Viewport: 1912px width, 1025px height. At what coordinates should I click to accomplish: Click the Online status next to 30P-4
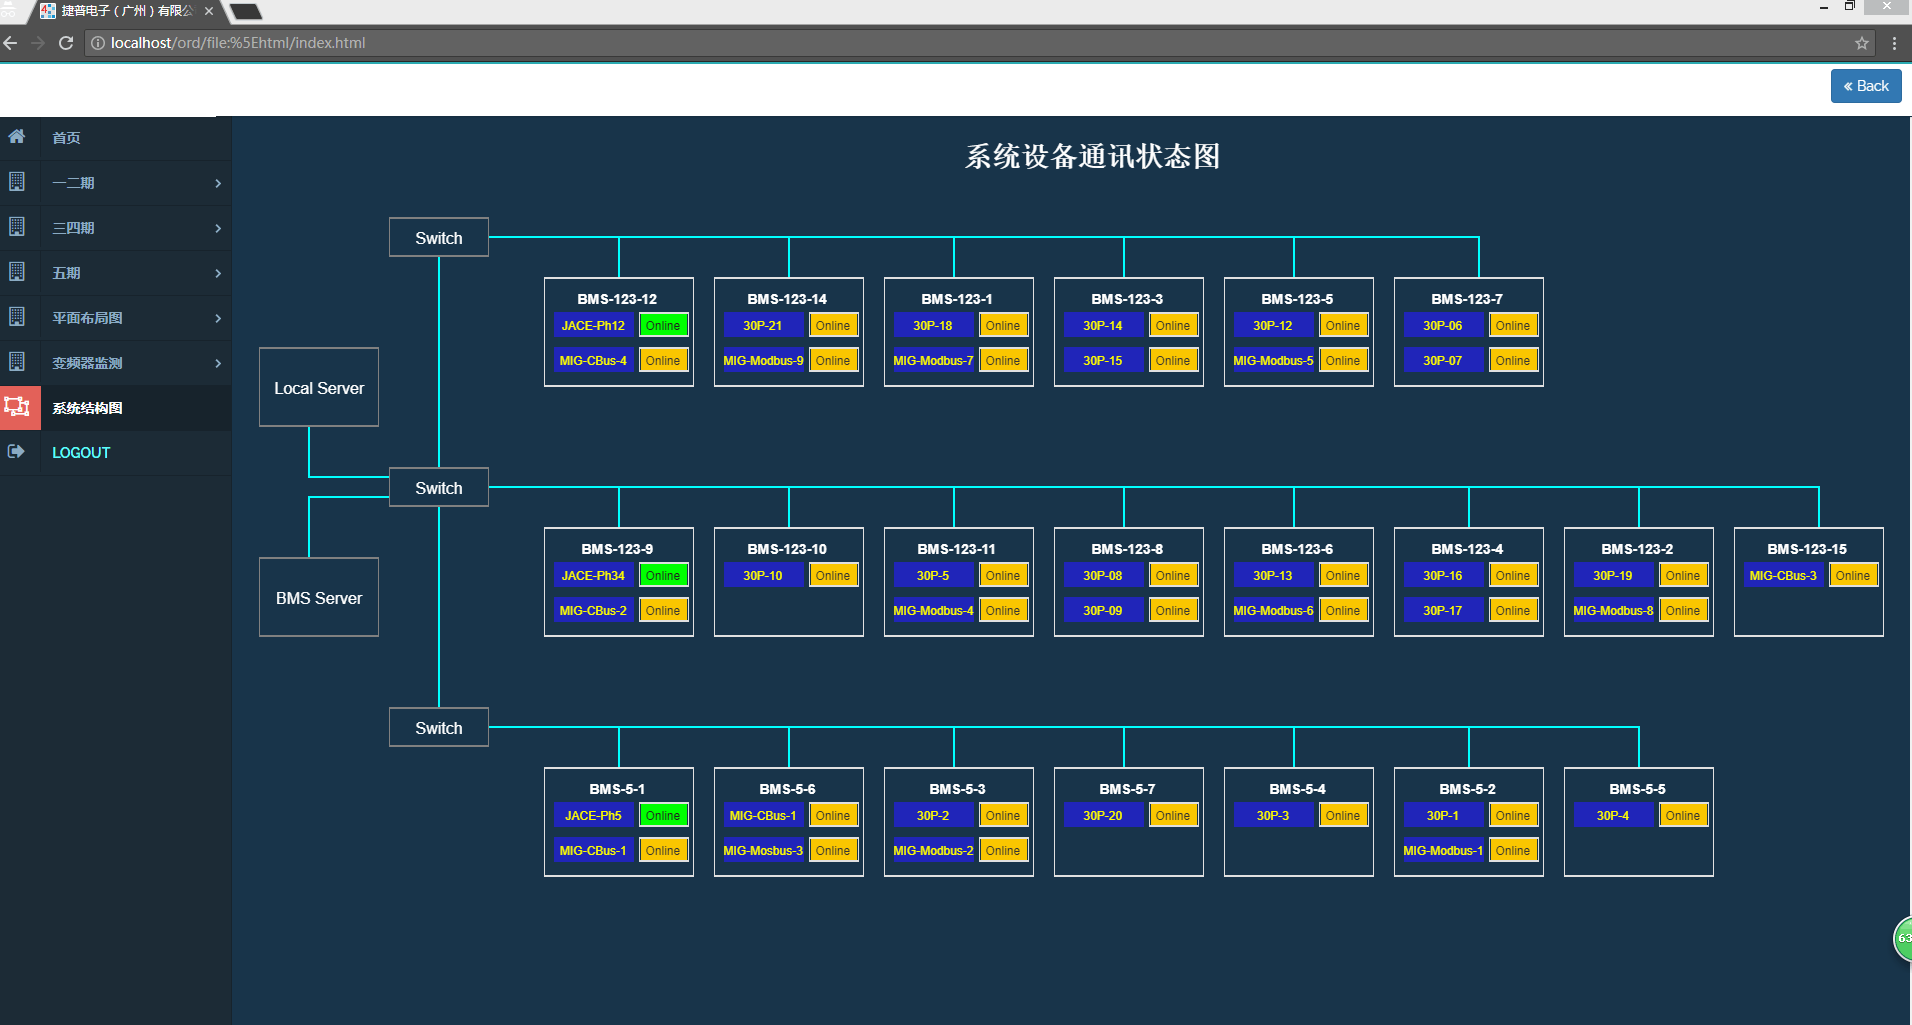click(1683, 816)
